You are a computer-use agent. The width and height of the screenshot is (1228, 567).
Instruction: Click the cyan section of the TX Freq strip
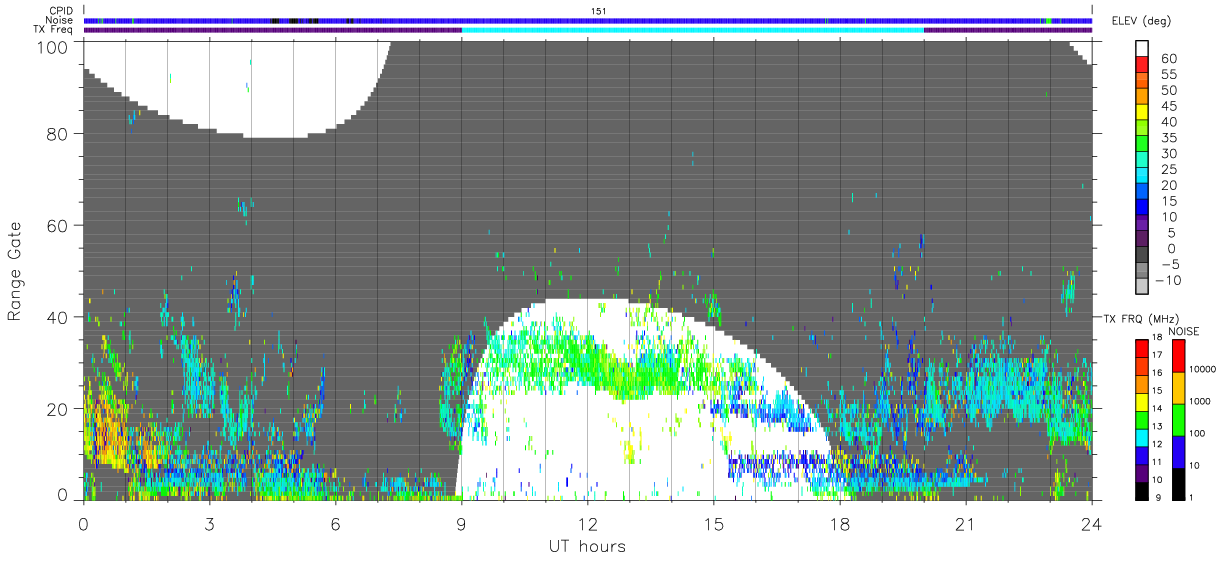click(693, 30)
